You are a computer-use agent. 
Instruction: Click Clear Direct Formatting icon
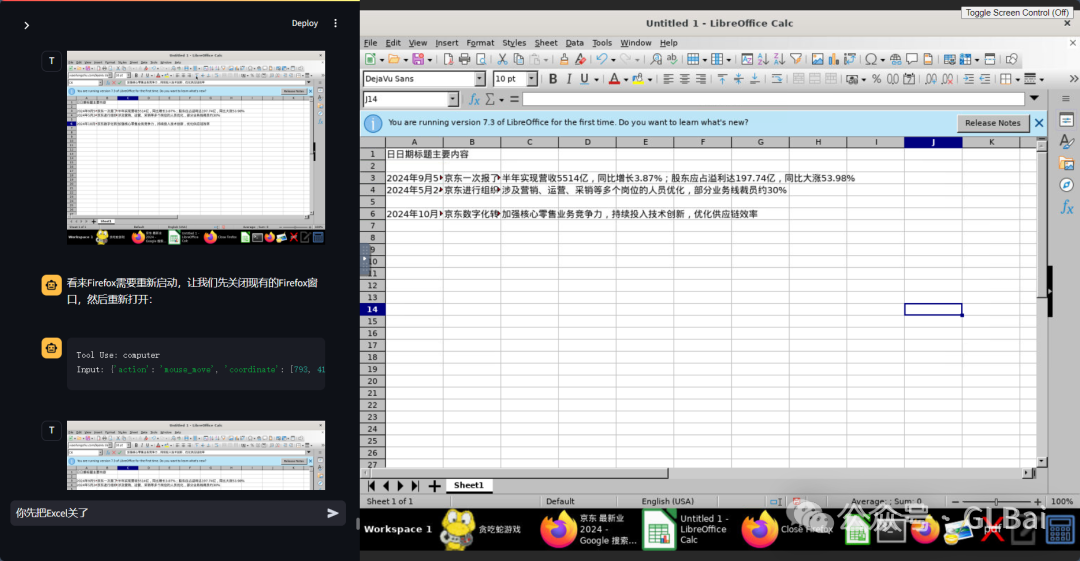tap(581, 59)
